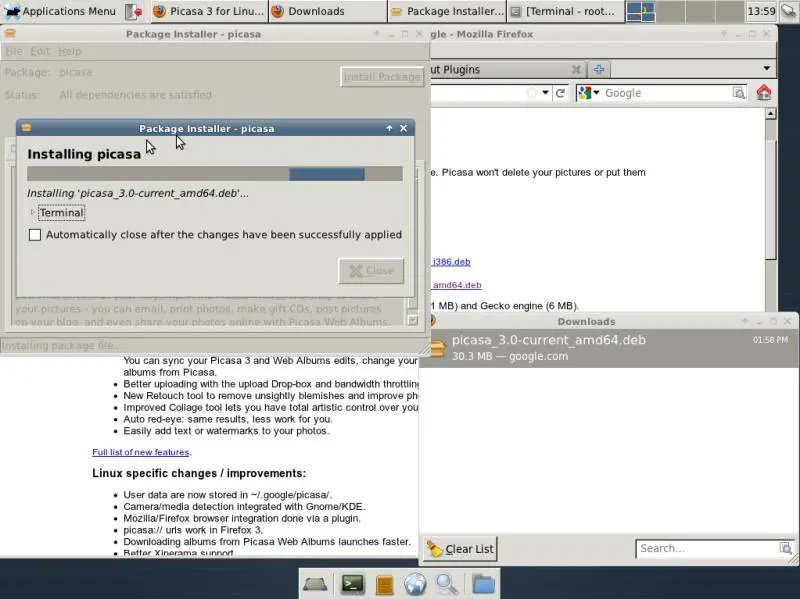Open the amd64.deb download link

coord(457,285)
